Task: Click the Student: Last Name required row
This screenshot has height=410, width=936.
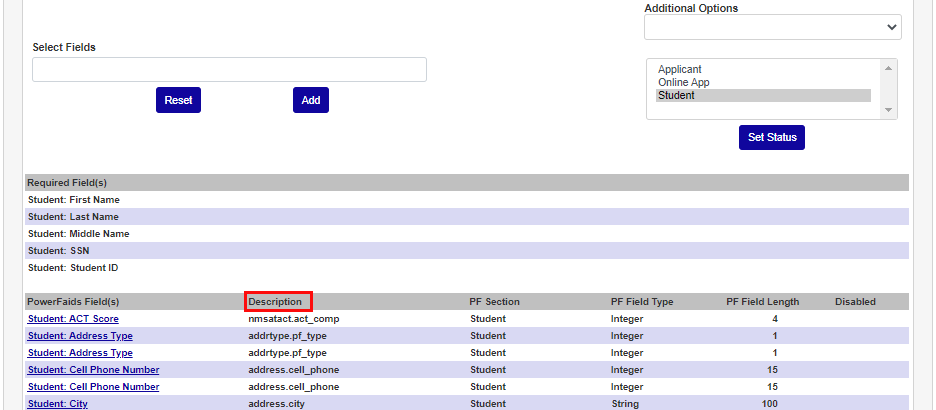Action: coord(467,217)
